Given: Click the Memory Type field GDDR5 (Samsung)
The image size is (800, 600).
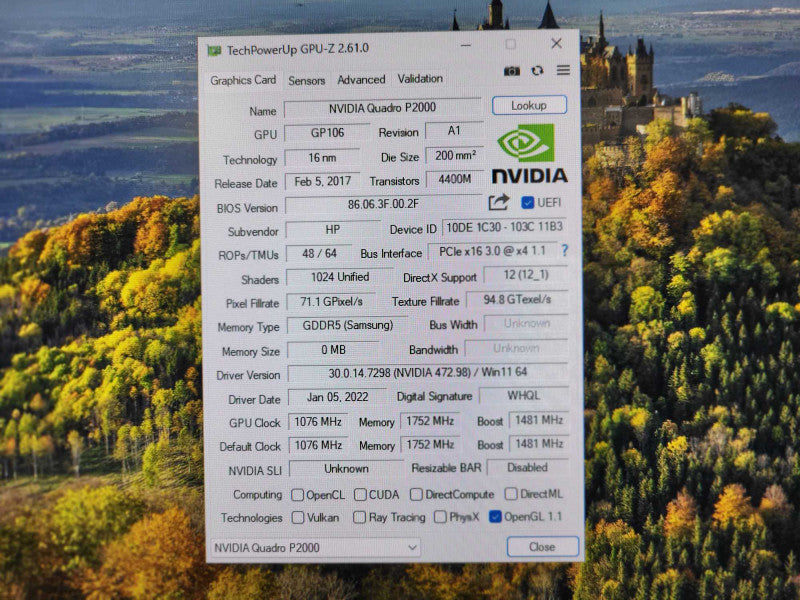Looking at the screenshot, I should tap(347, 325).
